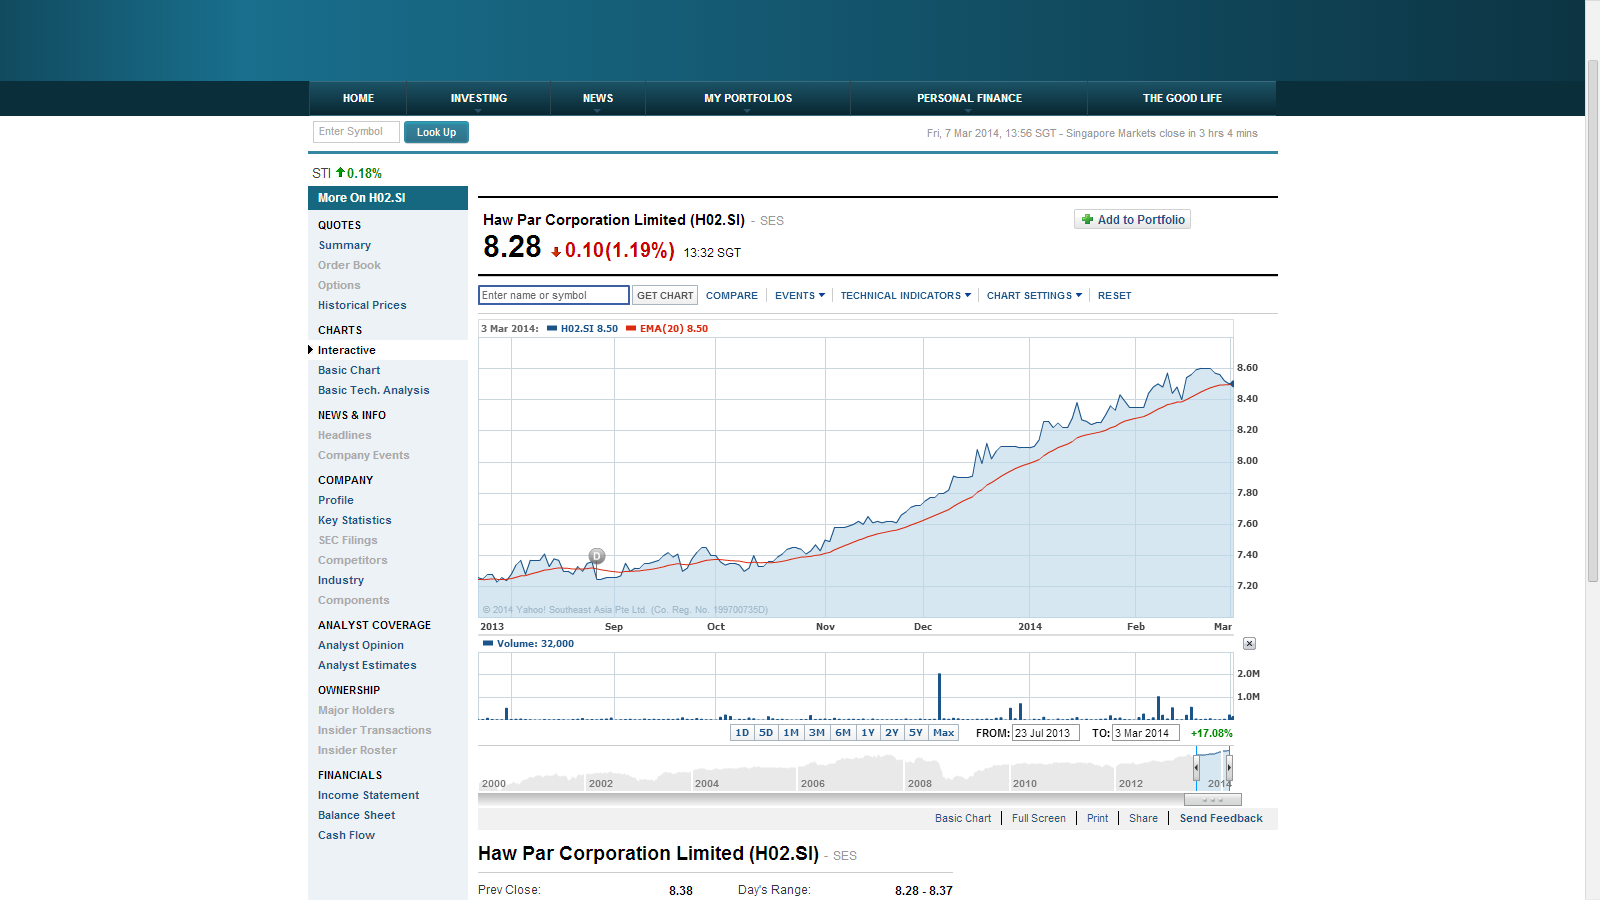1600x900 pixels.
Task: Select the 1D time range
Action: (742, 733)
